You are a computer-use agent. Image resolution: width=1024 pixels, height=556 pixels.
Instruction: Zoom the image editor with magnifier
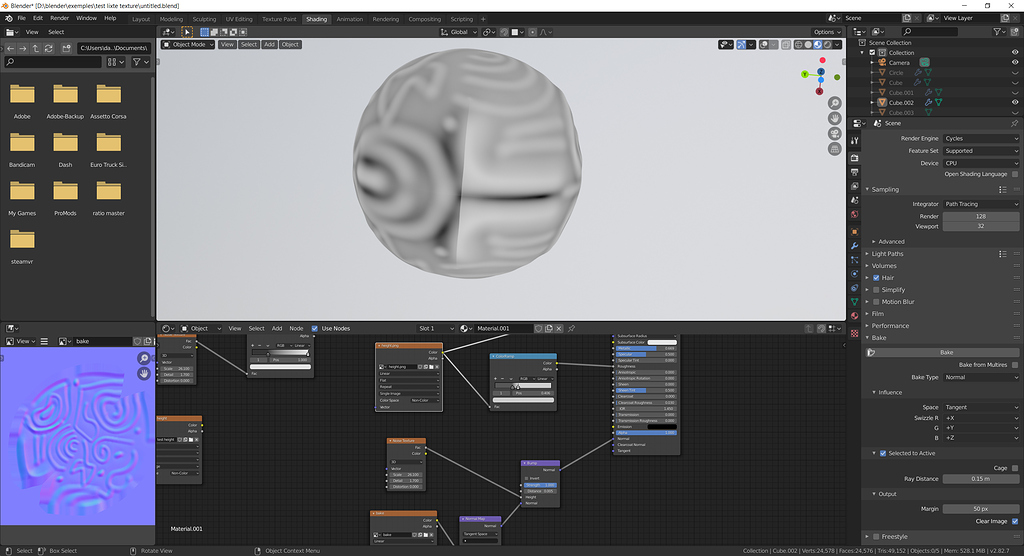(144, 358)
